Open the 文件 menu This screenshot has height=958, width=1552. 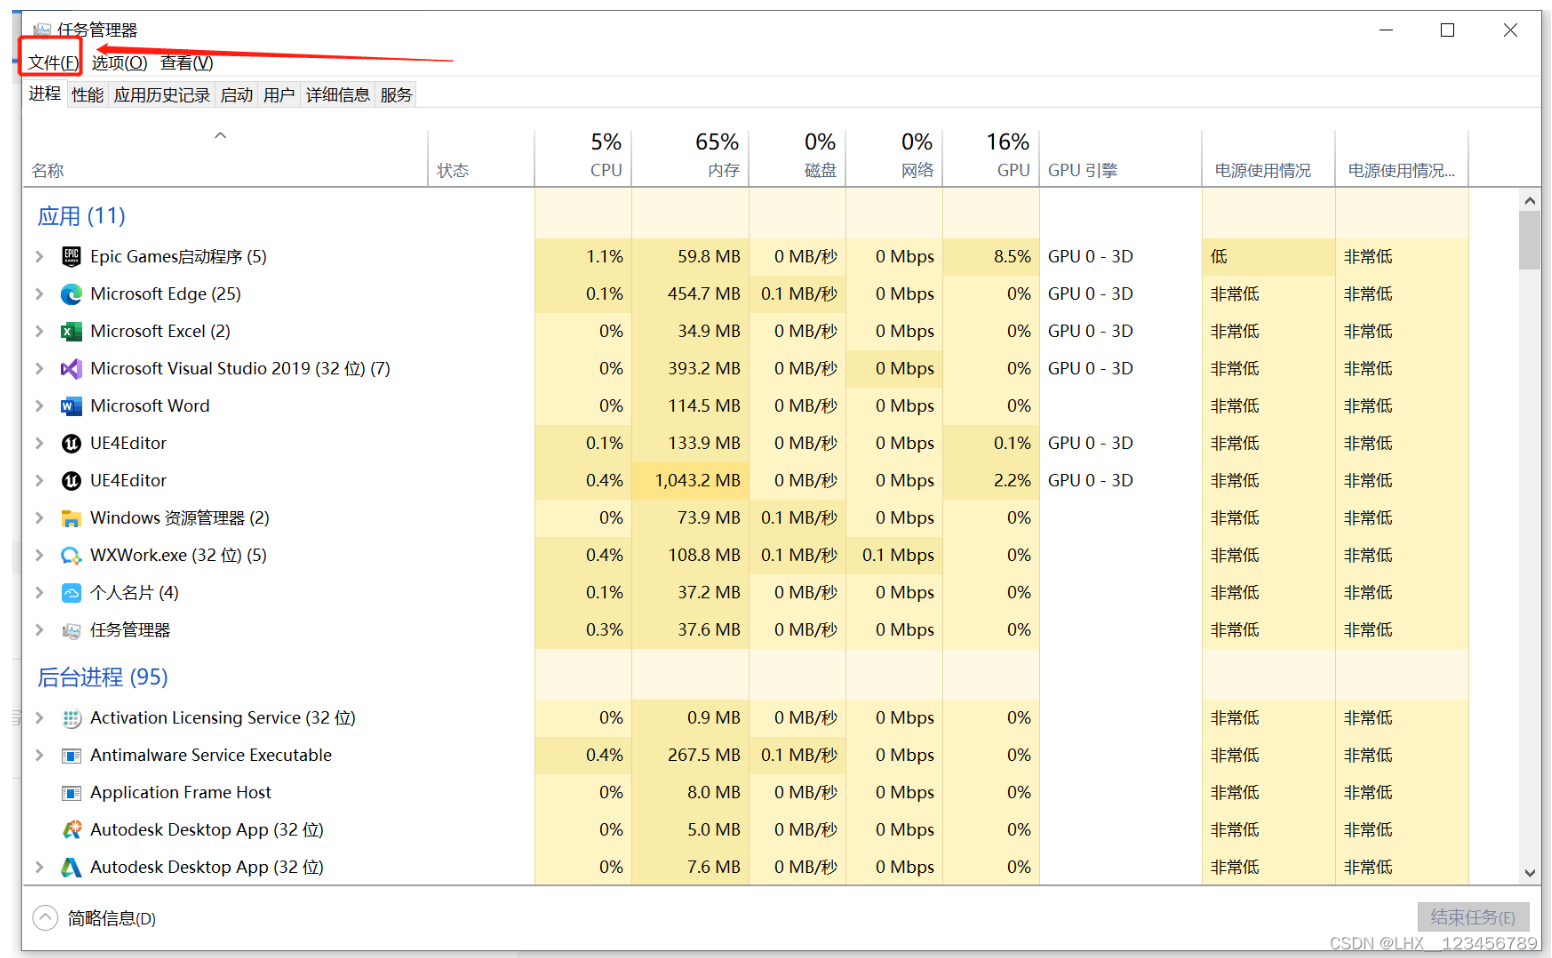[52, 63]
